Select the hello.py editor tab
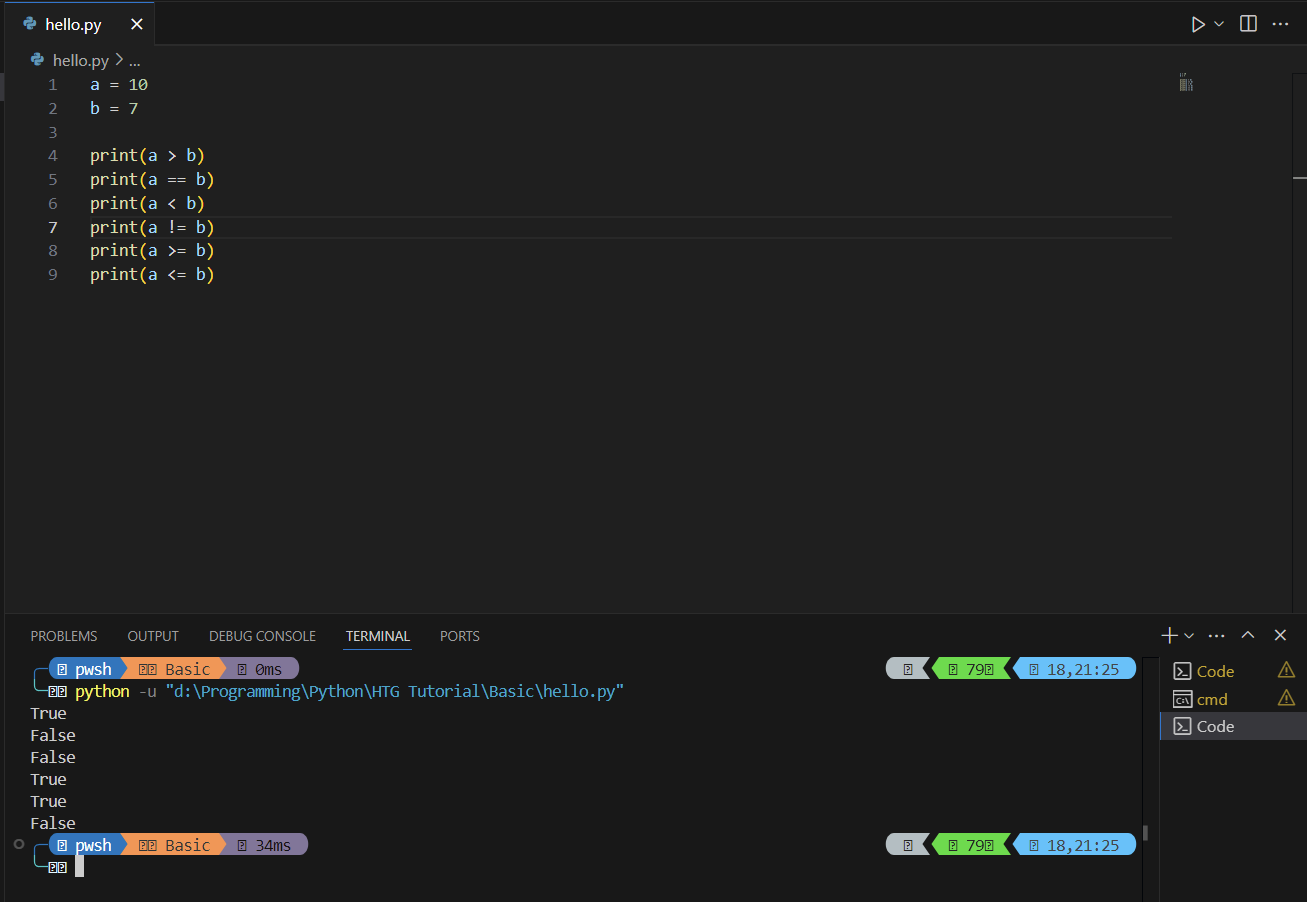 pyautogui.click(x=72, y=24)
